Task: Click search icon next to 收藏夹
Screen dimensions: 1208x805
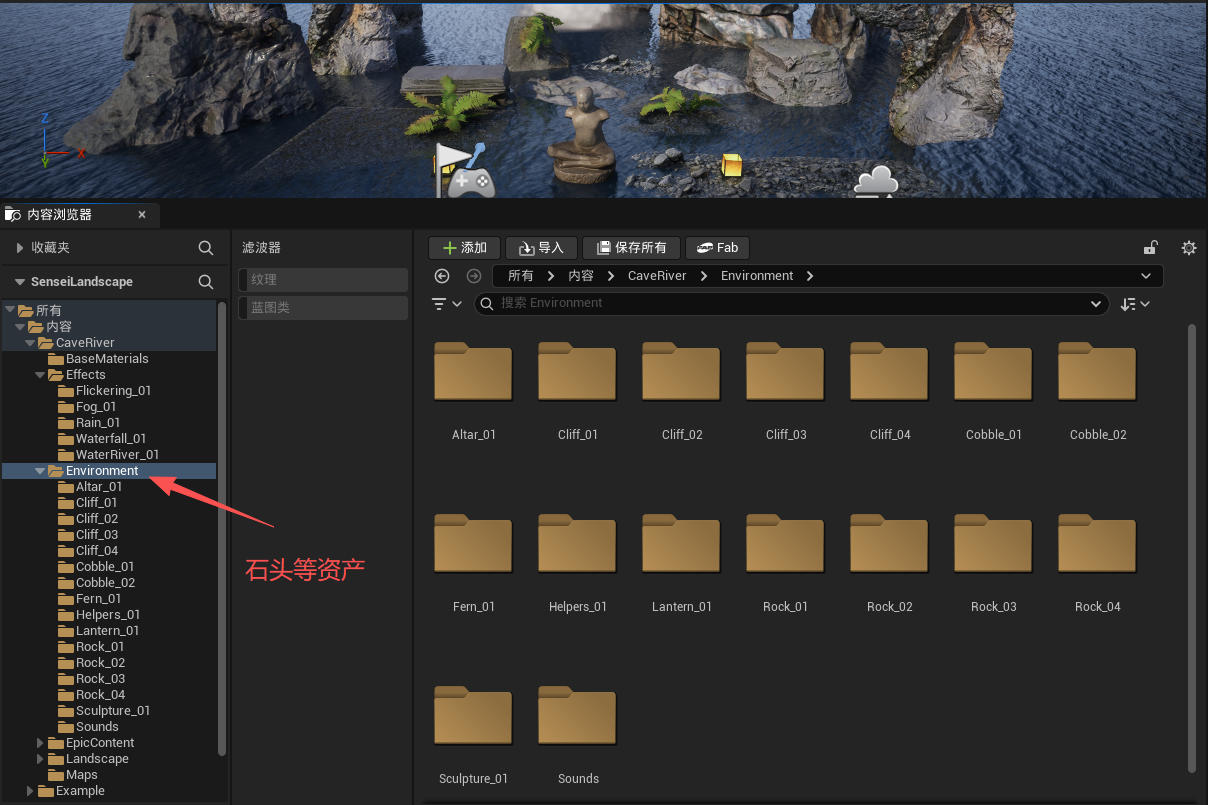Action: [206, 248]
